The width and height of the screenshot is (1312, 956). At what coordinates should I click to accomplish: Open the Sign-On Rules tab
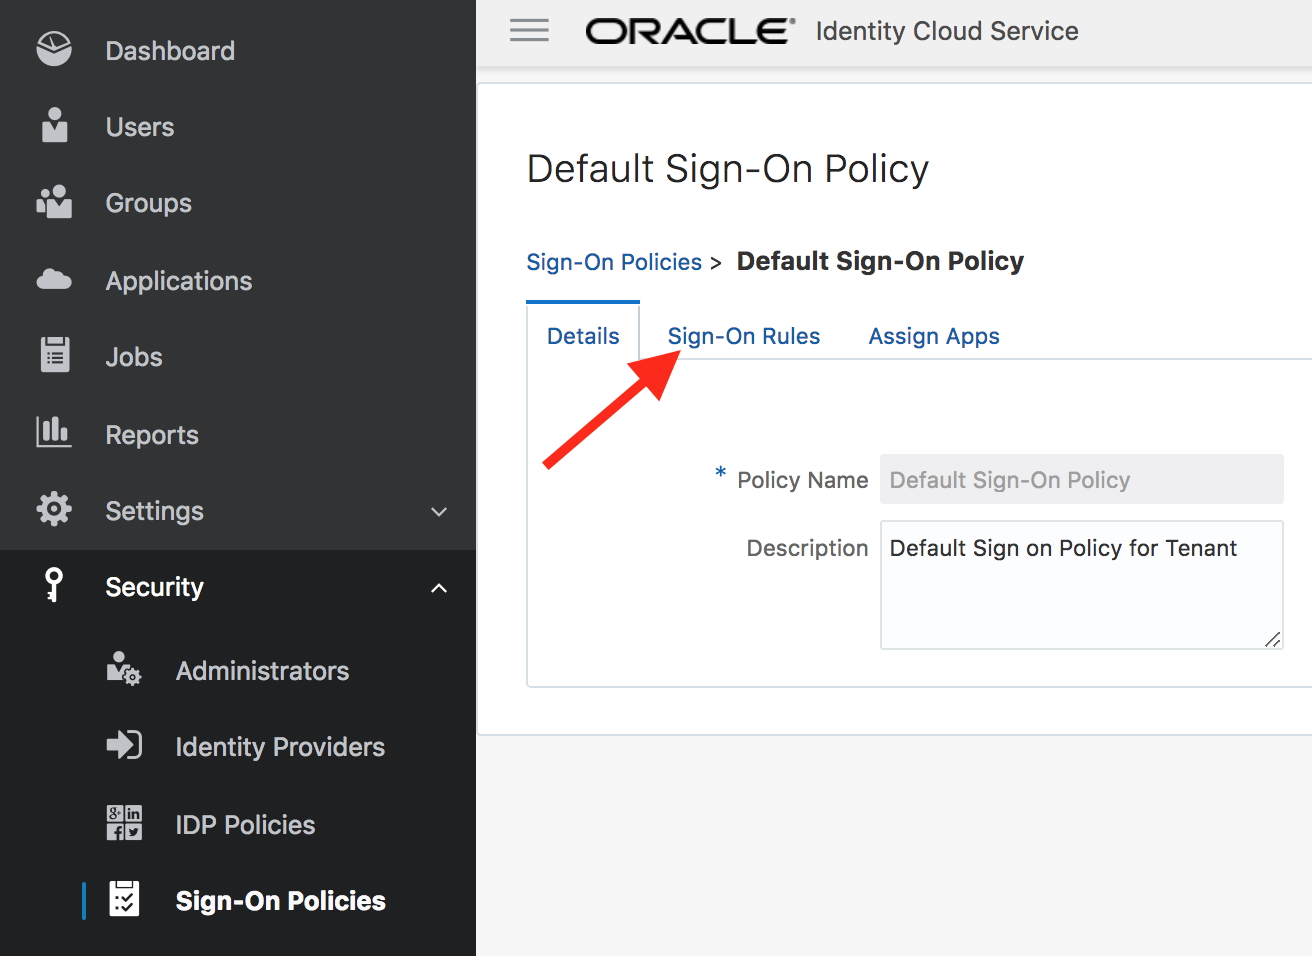[744, 336]
